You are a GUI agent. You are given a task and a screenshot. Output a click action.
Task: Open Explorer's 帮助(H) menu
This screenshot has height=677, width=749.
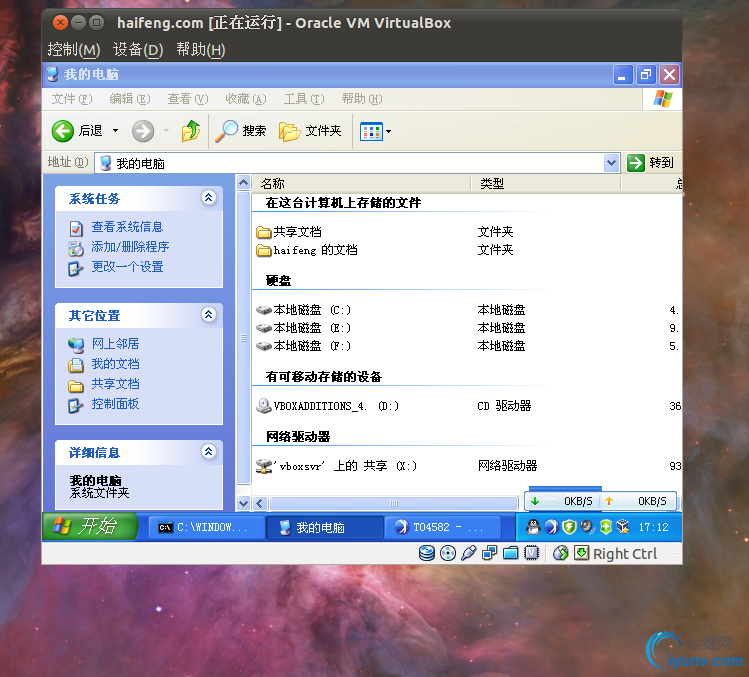pyautogui.click(x=362, y=99)
